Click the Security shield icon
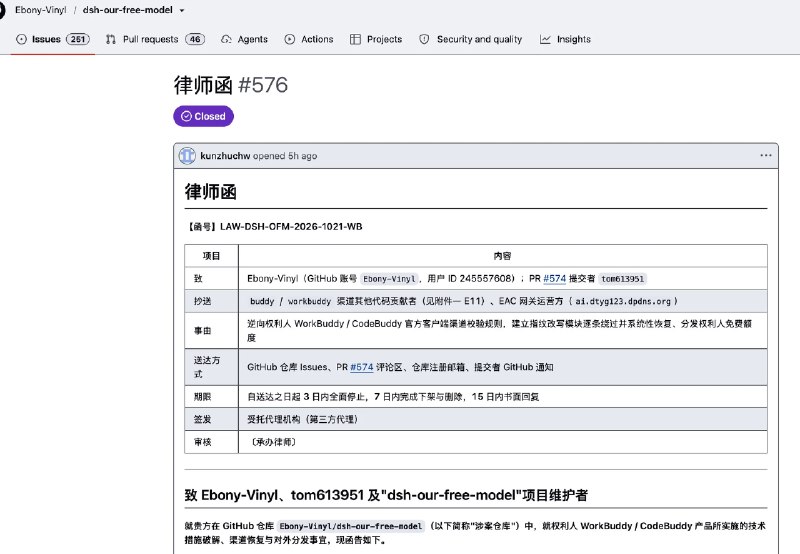800x554 pixels. 424,39
